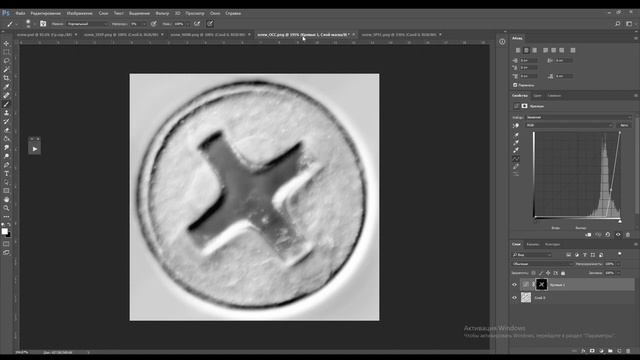Viewport: 640px width, 360px height.
Task: Select the History Brush tool
Action: pyautogui.click(x=6, y=121)
